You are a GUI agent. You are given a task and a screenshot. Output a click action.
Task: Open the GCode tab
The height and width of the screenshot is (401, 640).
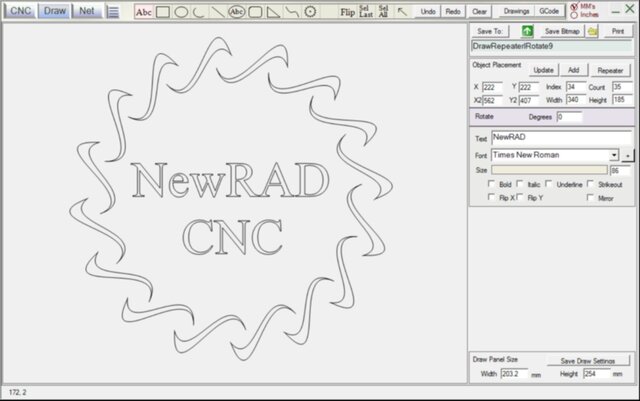point(549,11)
